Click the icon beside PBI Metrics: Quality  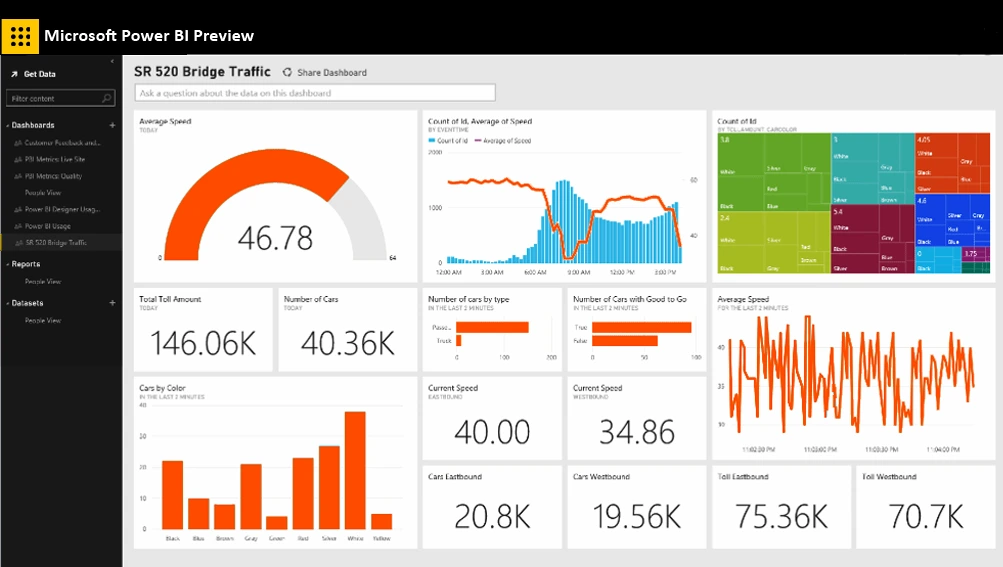pos(18,176)
